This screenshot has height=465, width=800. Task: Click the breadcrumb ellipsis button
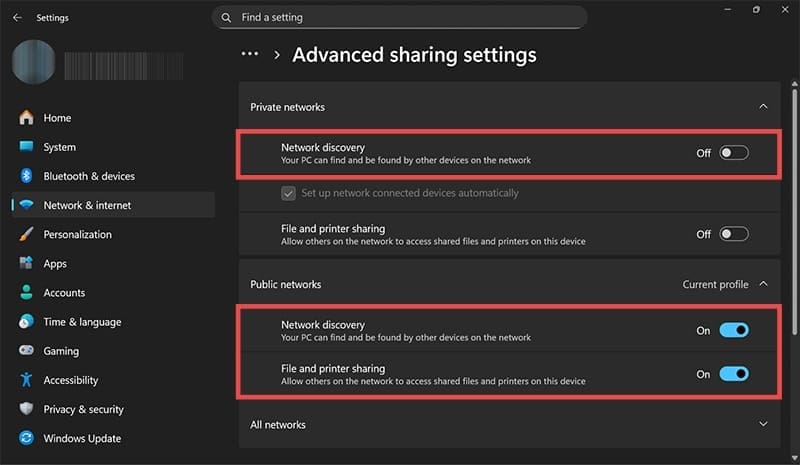250,54
